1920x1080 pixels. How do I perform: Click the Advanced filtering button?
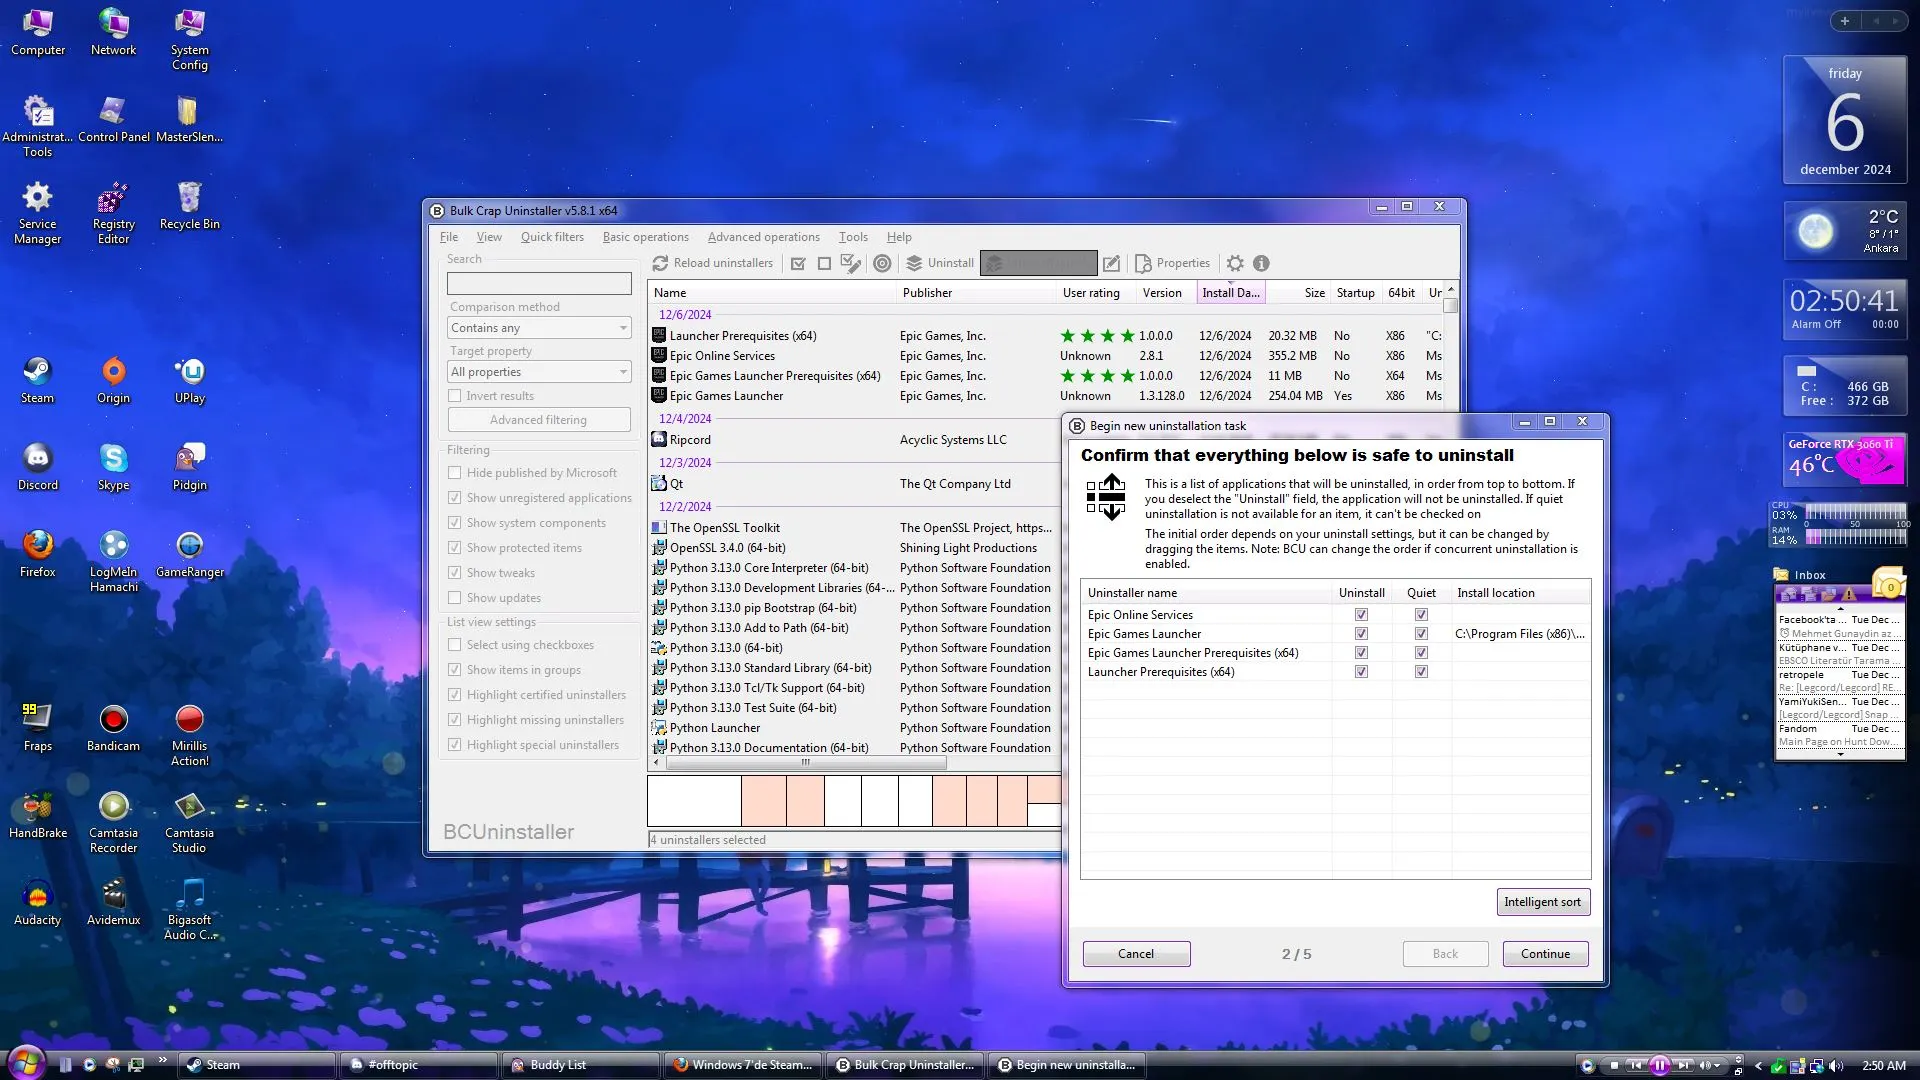click(x=539, y=420)
